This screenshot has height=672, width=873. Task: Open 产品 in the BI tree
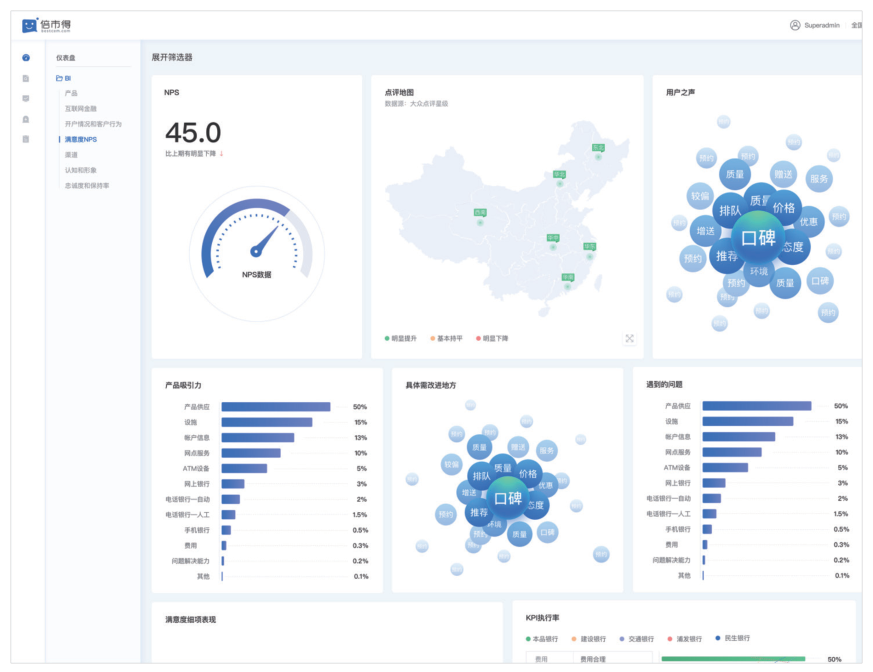coord(71,94)
